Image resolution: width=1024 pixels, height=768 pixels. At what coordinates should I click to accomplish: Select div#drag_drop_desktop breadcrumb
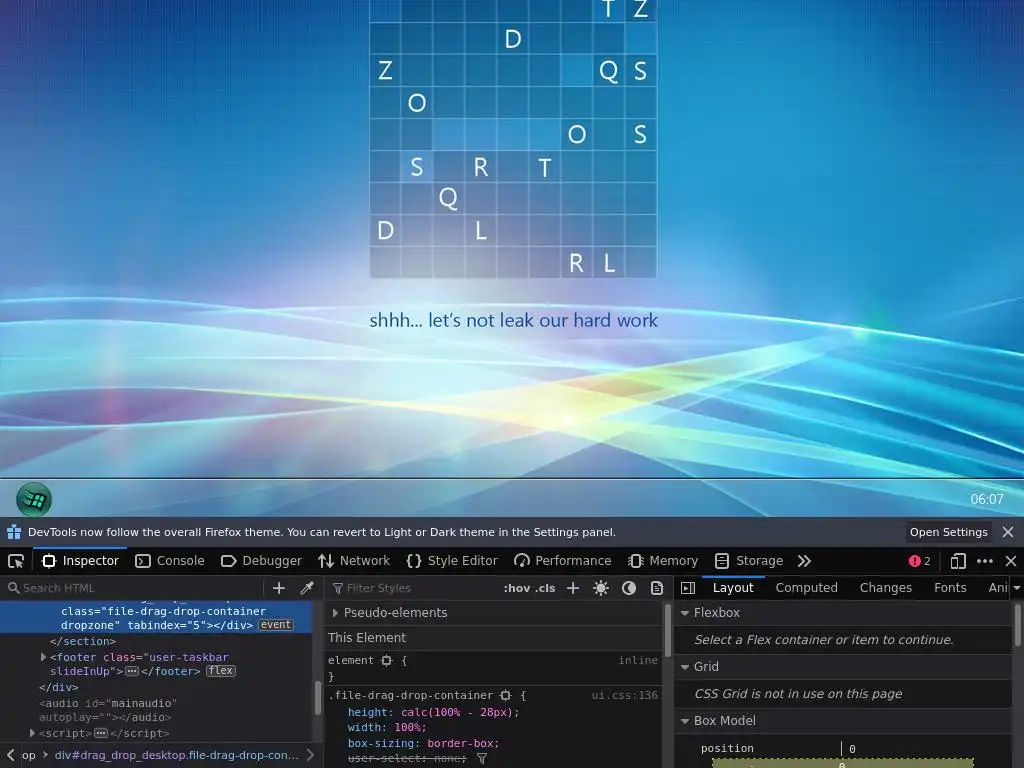176,755
